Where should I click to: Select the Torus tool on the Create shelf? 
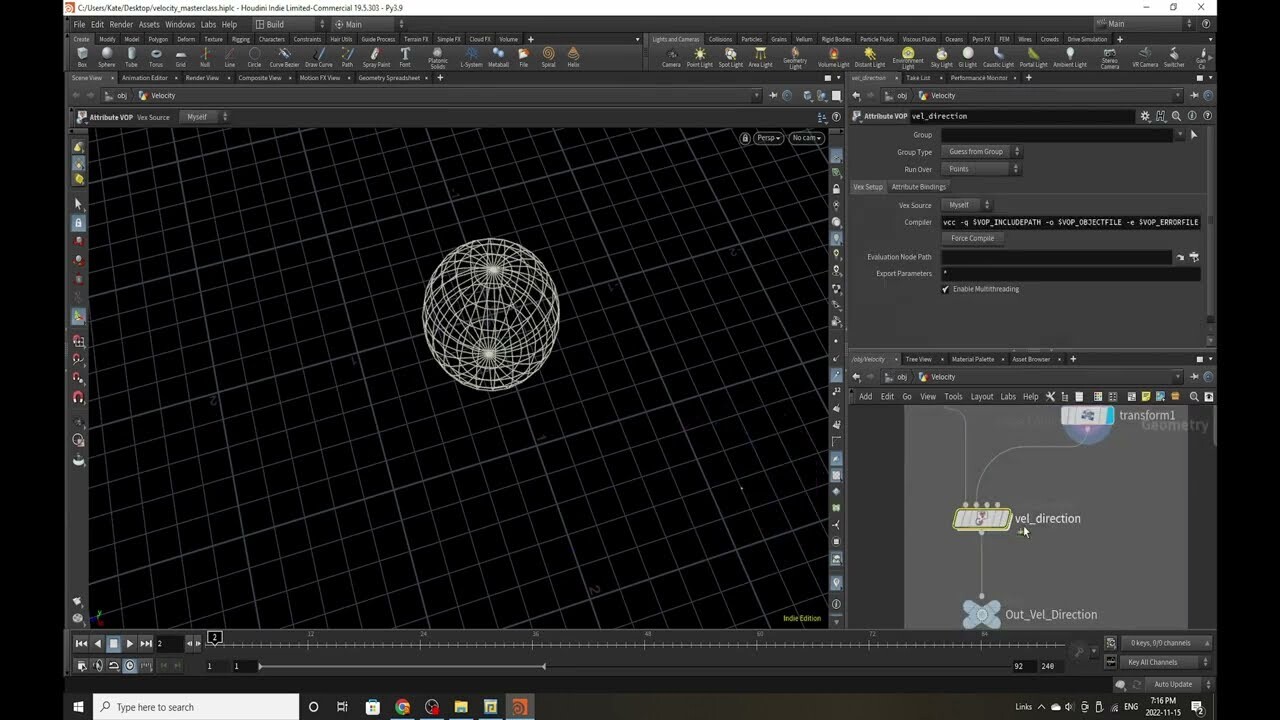point(156,57)
